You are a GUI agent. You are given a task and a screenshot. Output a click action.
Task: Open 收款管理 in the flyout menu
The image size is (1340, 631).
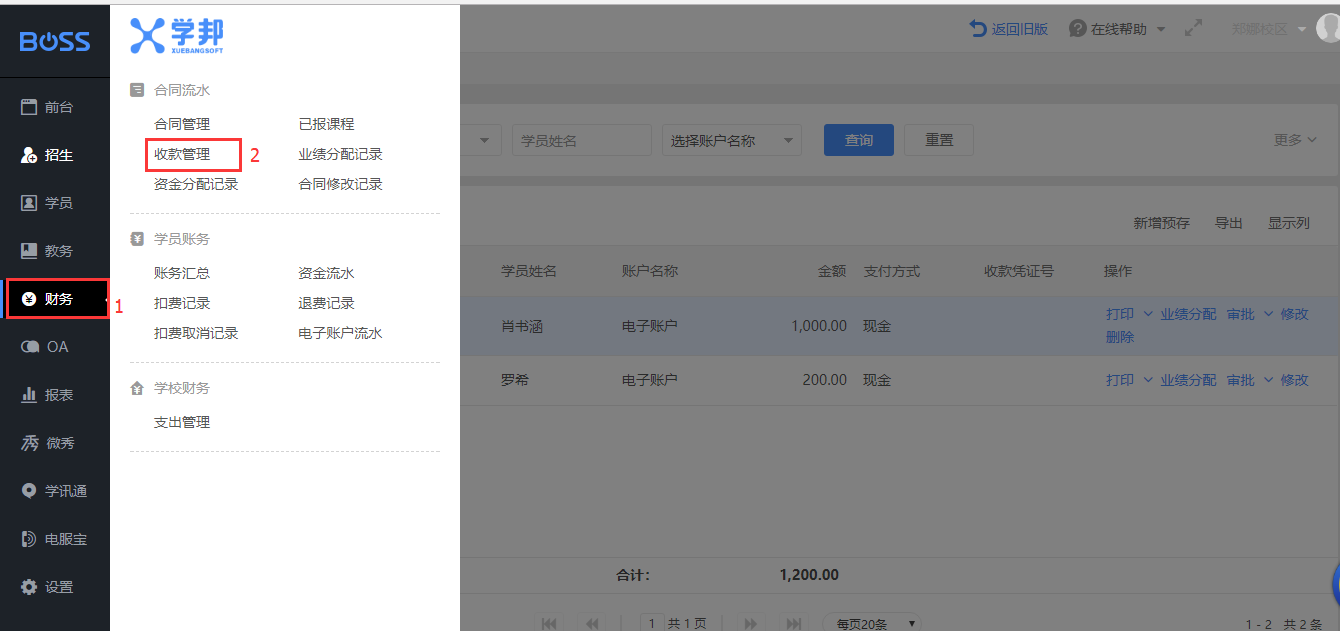(x=182, y=154)
